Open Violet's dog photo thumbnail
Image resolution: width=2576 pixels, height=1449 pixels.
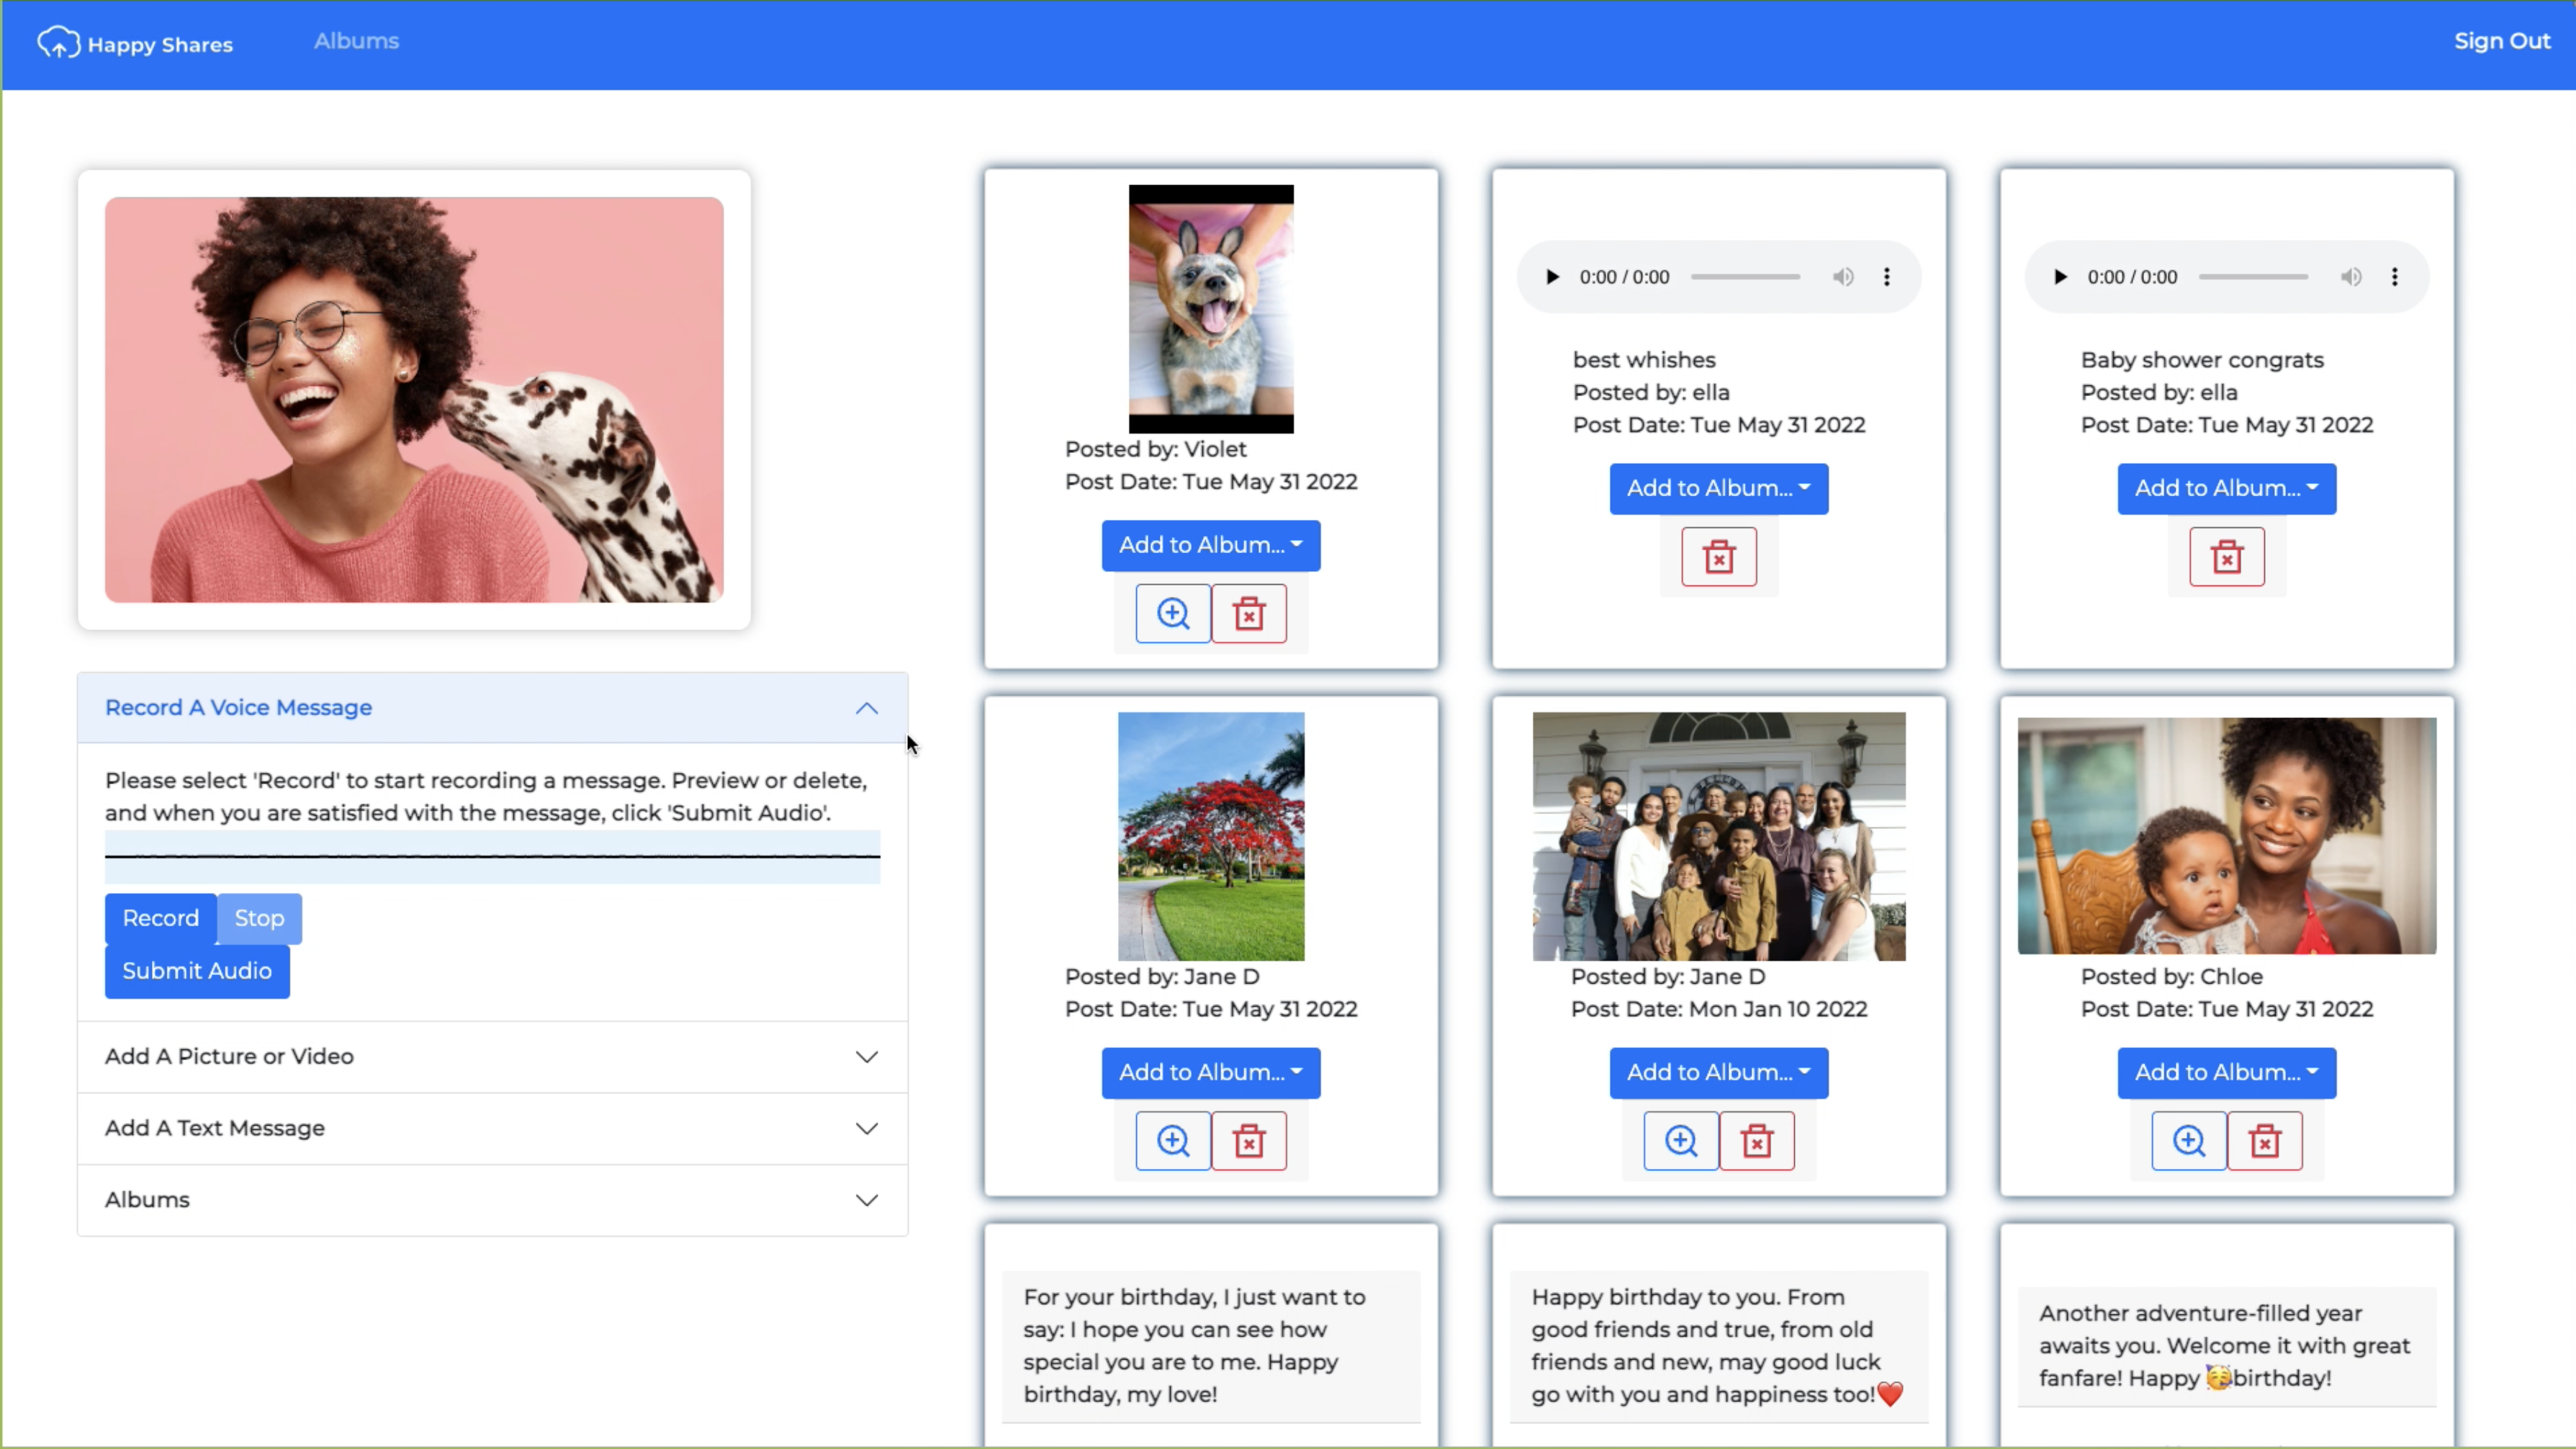pyautogui.click(x=1211, y=309)
